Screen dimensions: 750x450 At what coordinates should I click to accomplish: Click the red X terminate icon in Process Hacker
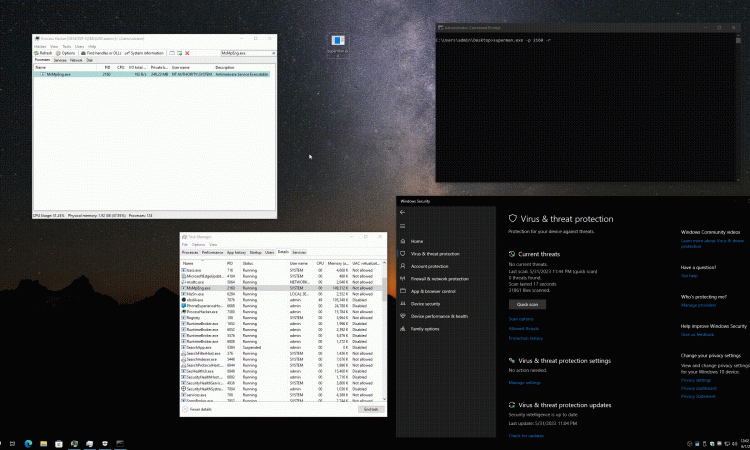(x=187, y=53)
